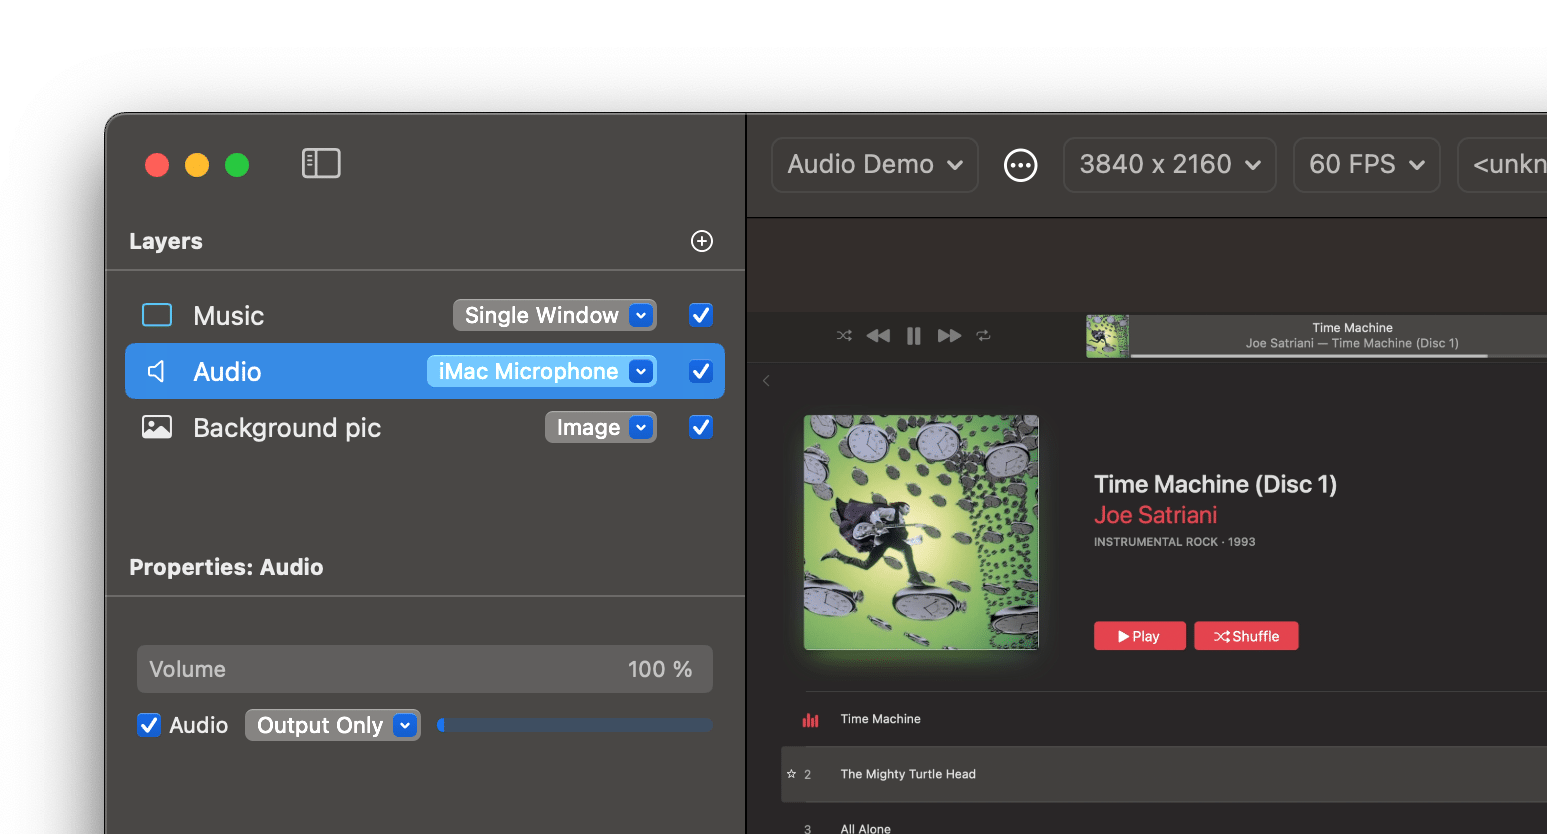Image resolution: width=1547 pixels, height=834 pixels.
Task: Uncheck the Audio checkbox in Properties
Action: (x=149, y=725)
